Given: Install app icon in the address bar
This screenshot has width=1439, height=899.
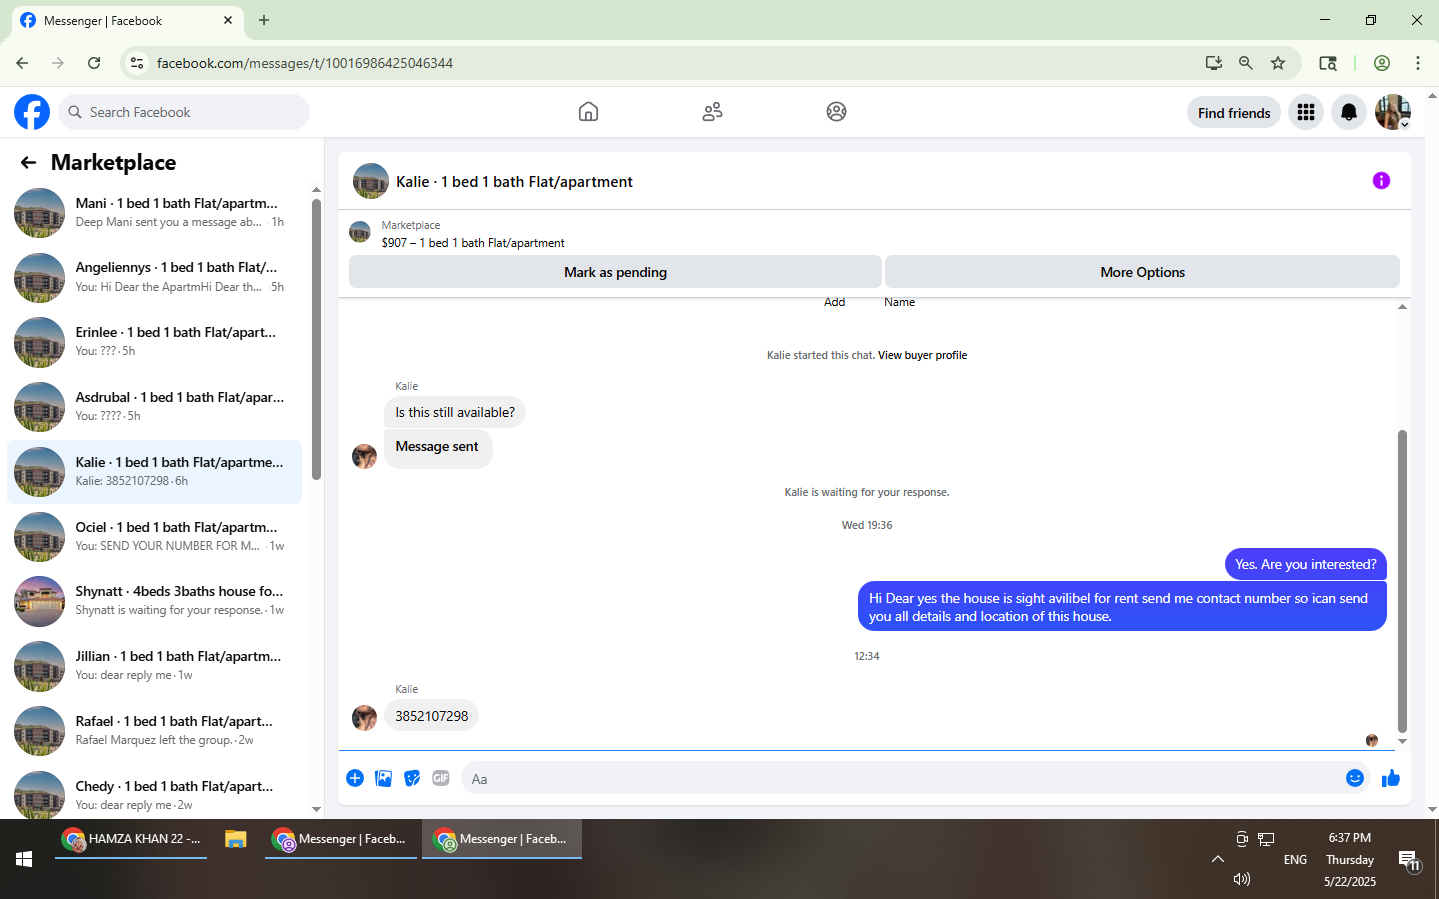Looking at the screenshot, I should 1214,63.
